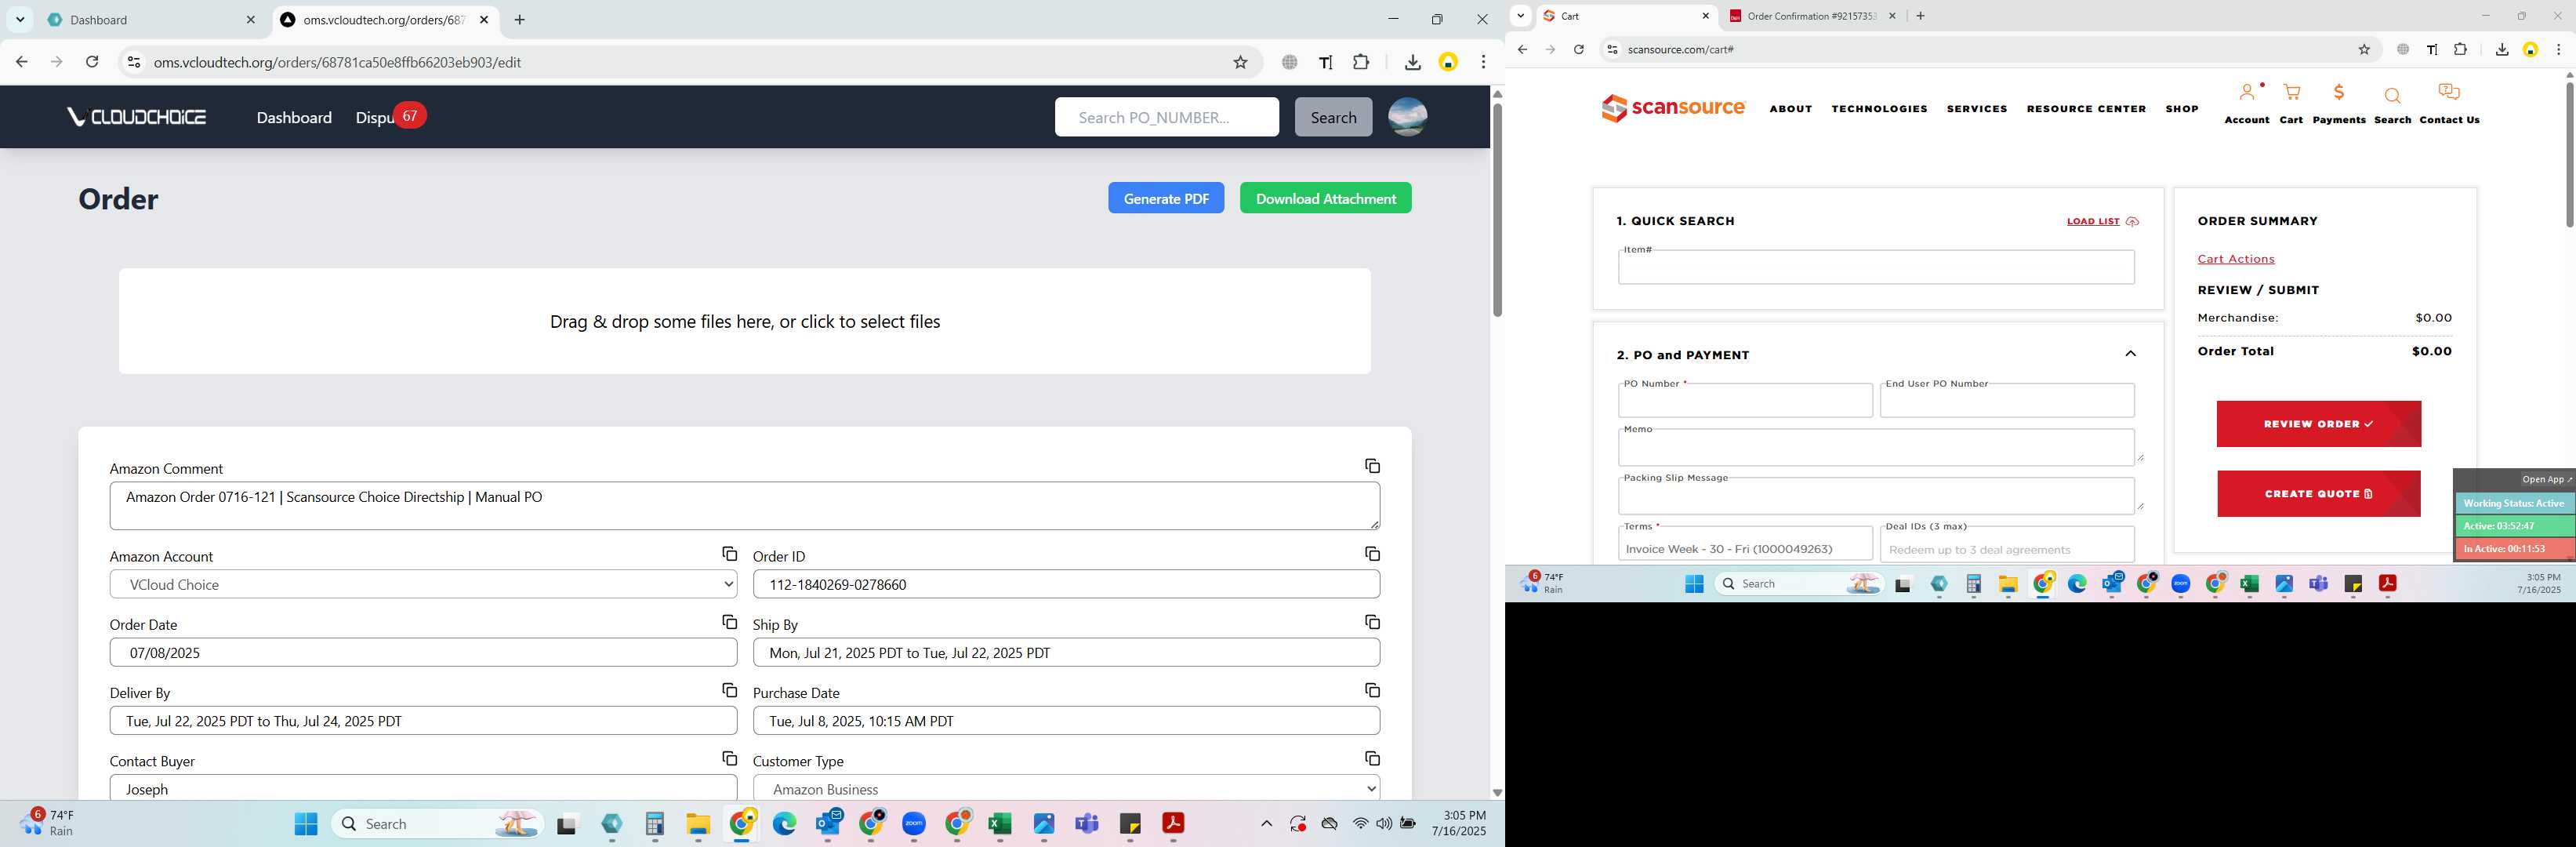Open Zoom from the main bottom taskbar
Viewport: 2576px width, 847px height.
914,823
